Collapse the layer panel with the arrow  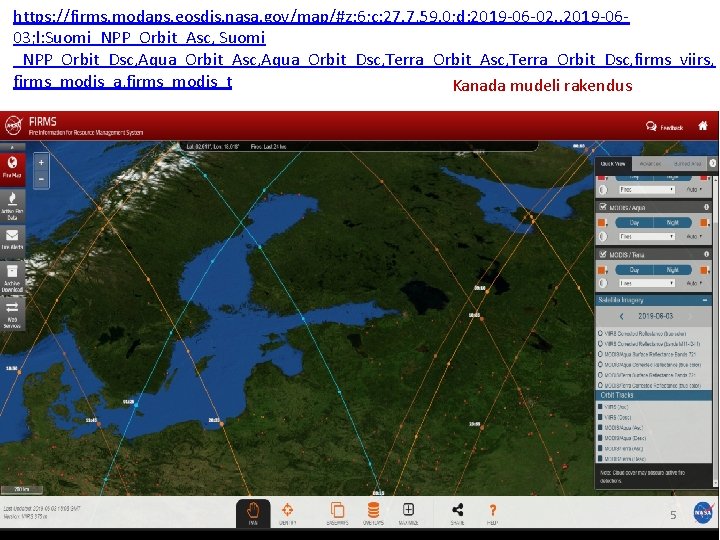712,163
